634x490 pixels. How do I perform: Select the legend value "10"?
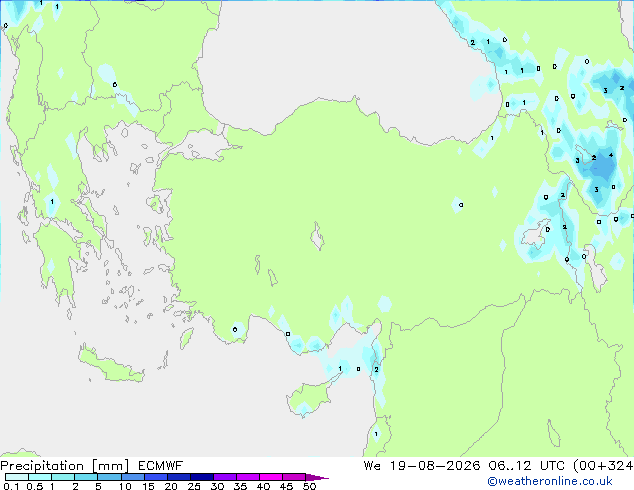pos(125,486)
